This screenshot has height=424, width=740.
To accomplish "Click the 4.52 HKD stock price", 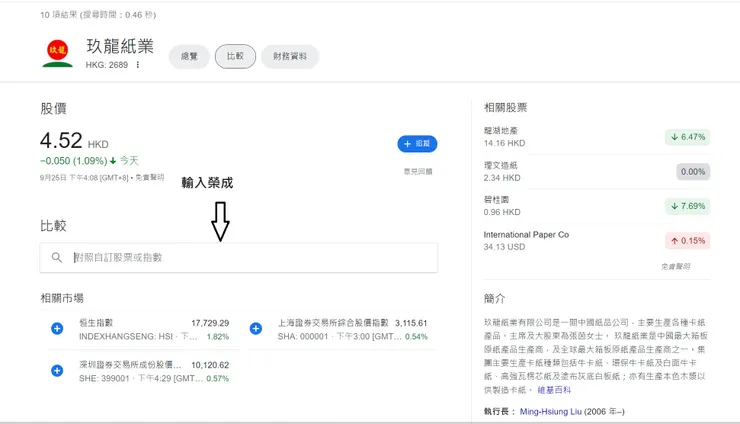I will 75,141.
